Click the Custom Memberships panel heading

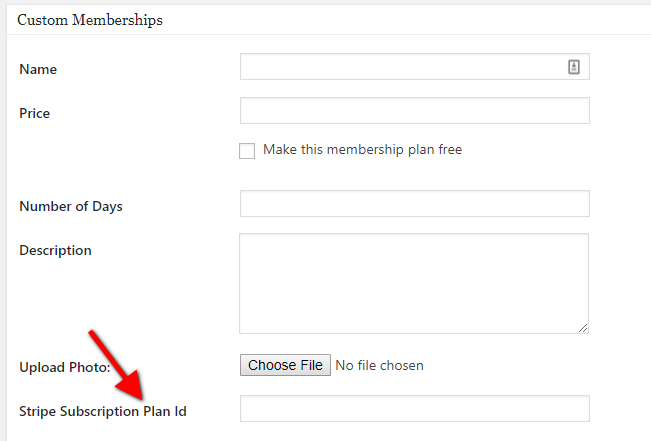click(90, 20)
